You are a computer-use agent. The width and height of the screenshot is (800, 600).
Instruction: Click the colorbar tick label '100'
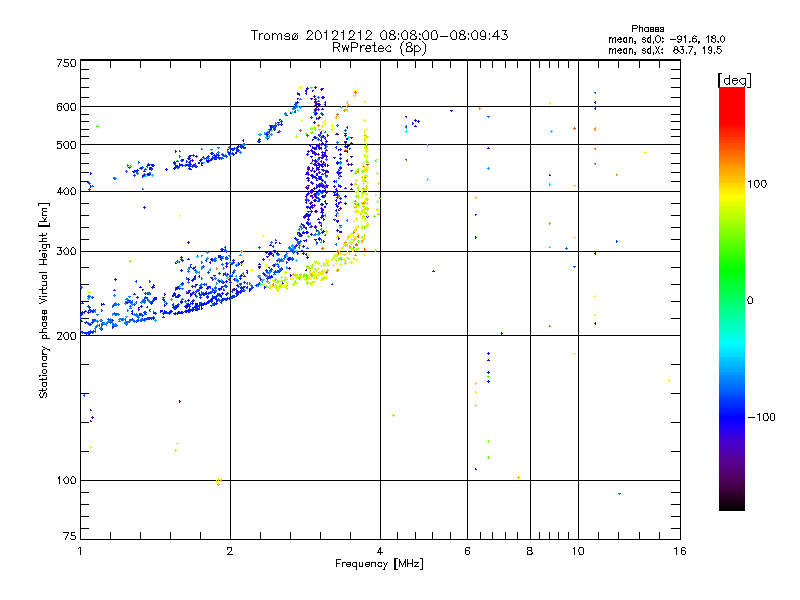point(757,184)
